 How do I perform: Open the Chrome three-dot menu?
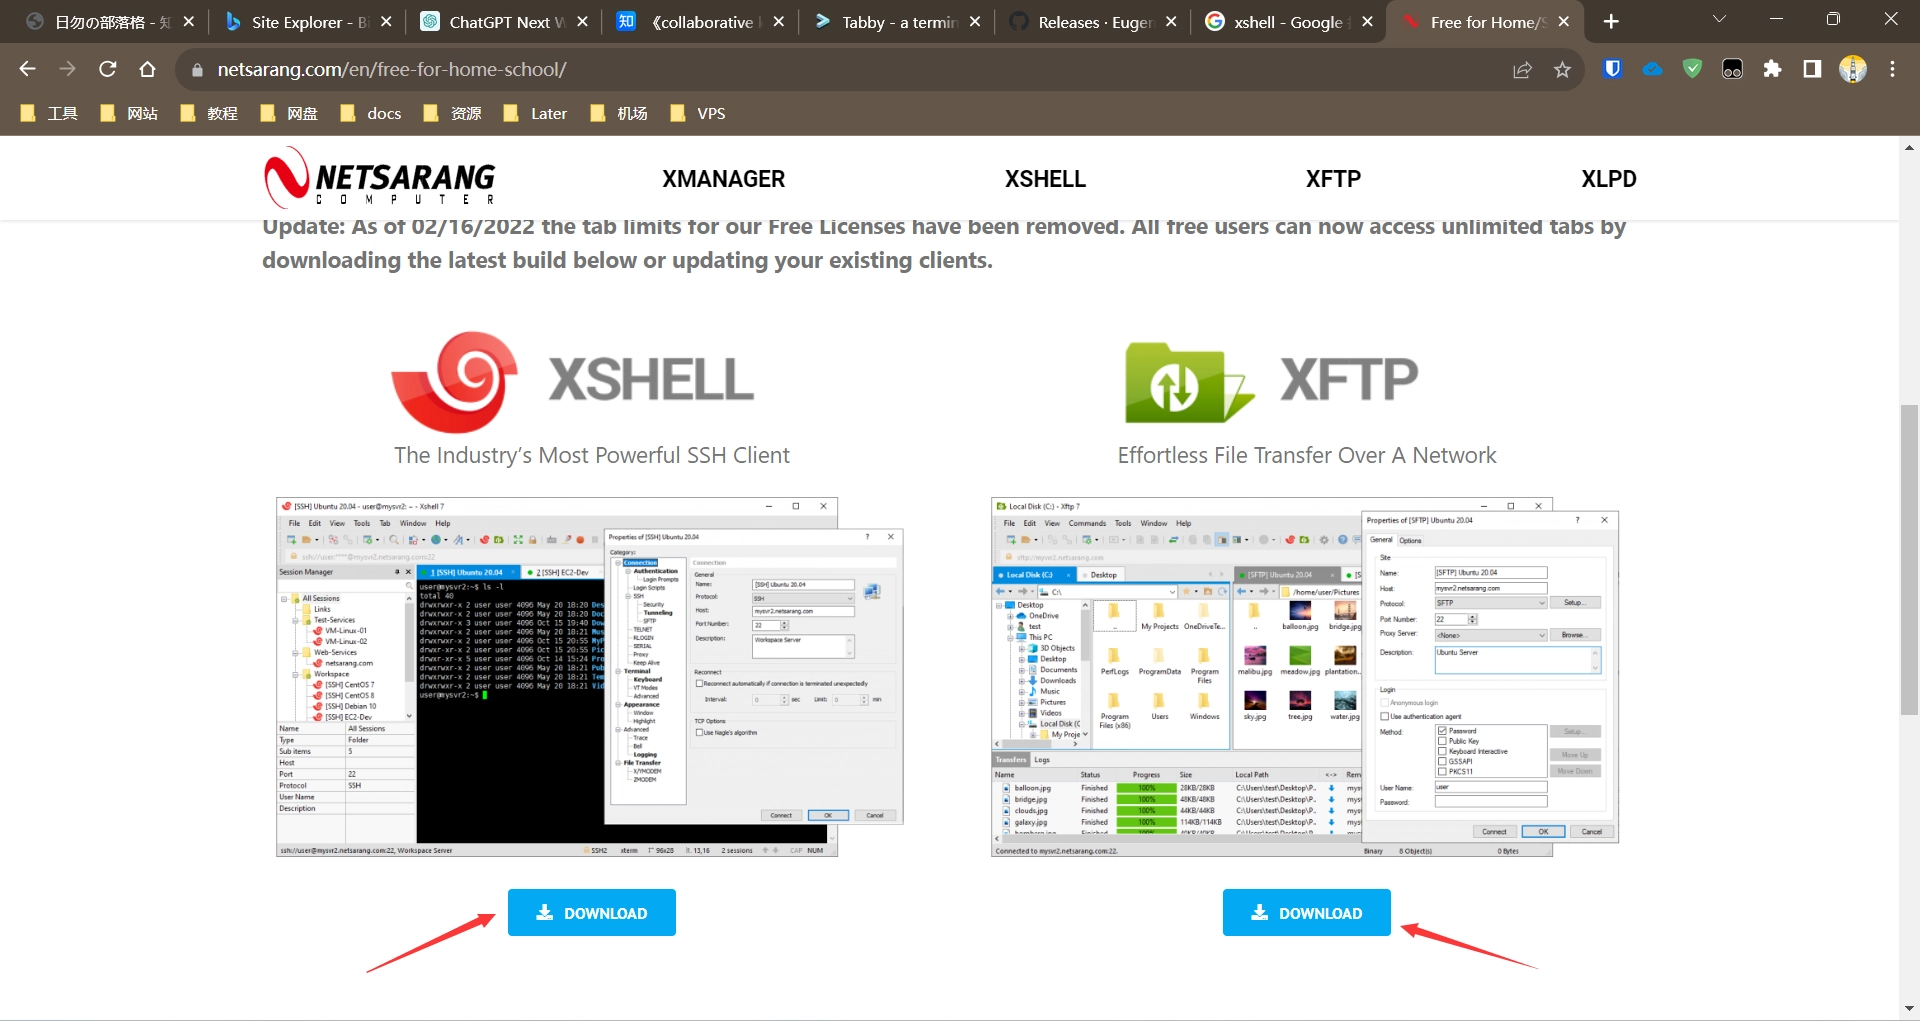1892,69
